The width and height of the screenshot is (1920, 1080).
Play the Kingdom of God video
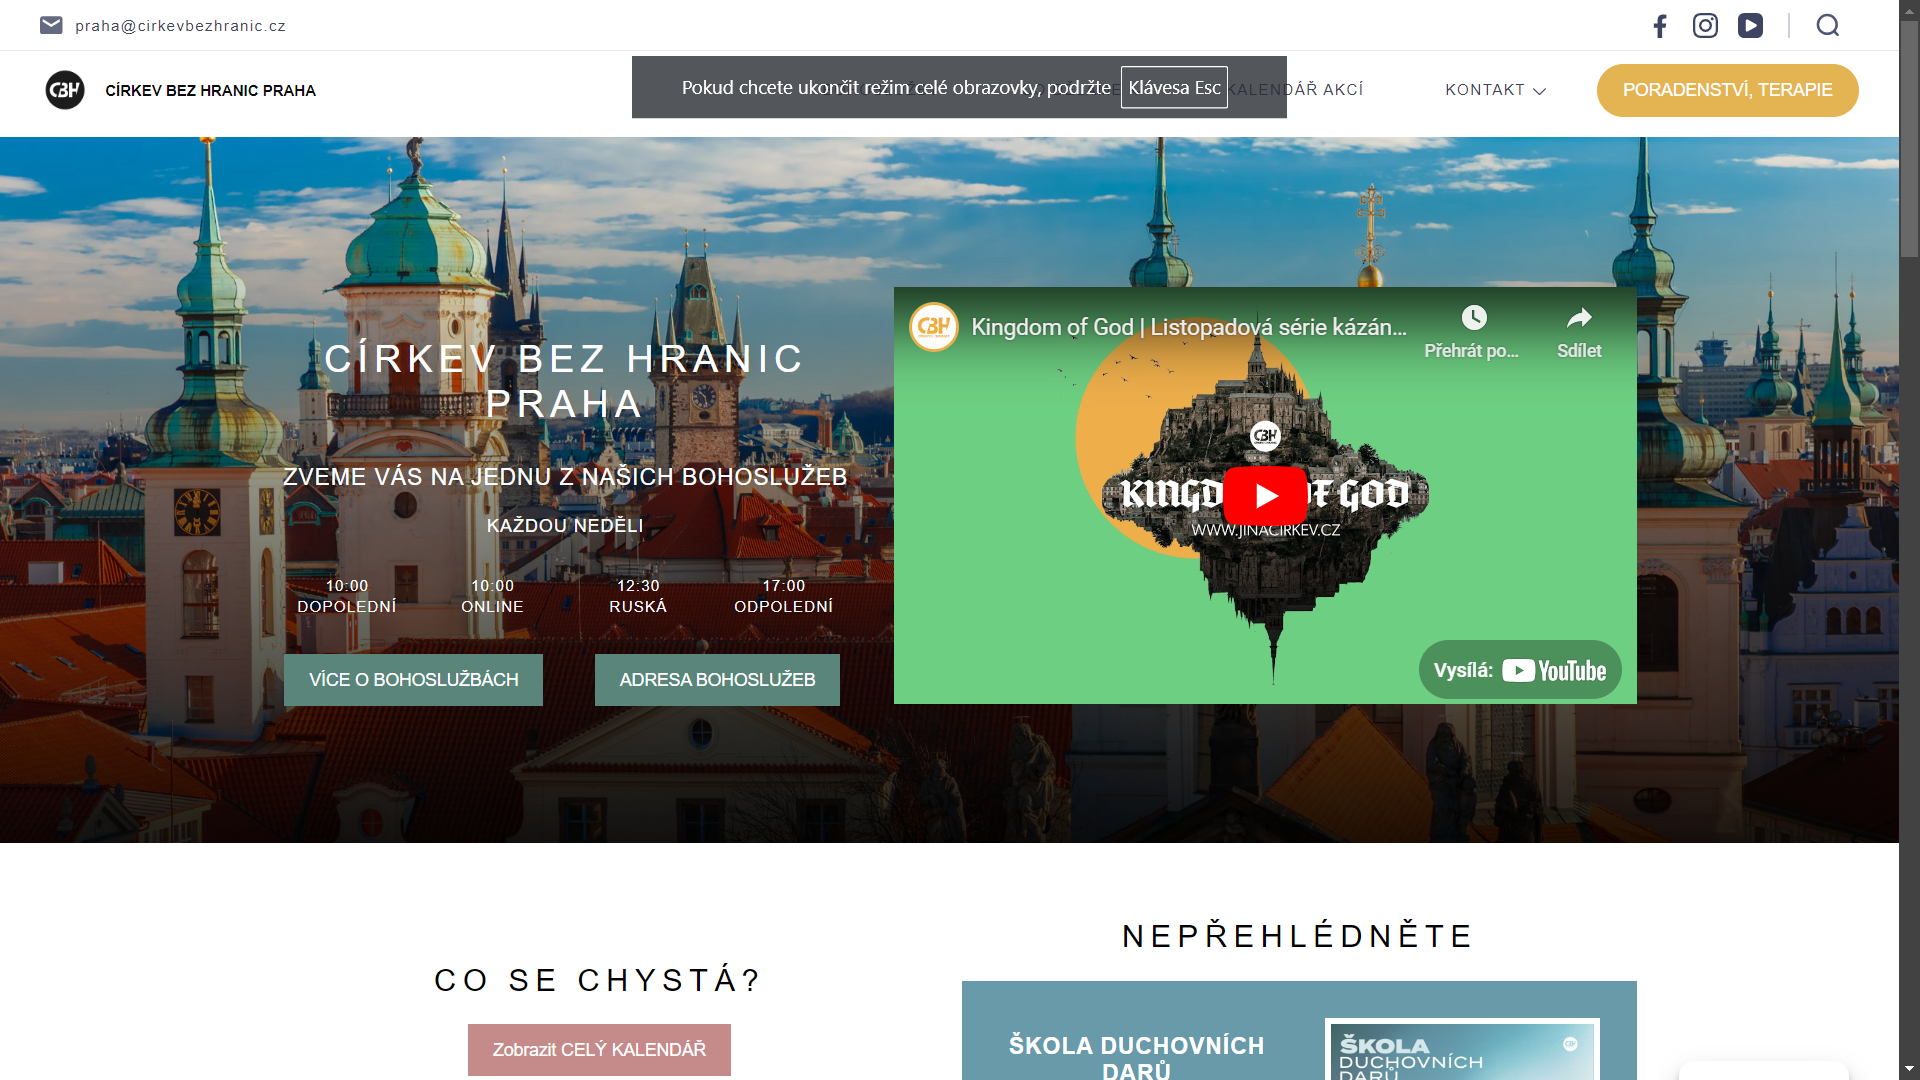tap(1265, 495)
